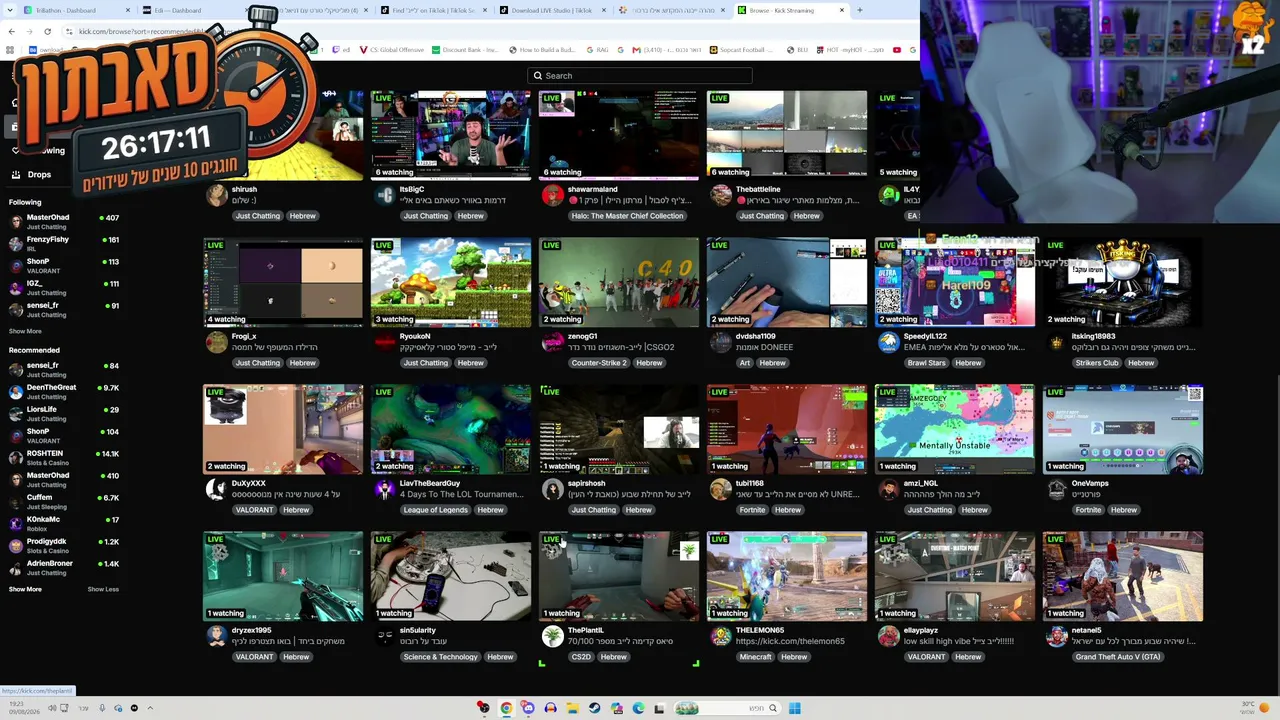The height and width of the screenshot is (720, 1280).
Task: Open Thebattleline channel avatar
Action: tap(720, 195)
